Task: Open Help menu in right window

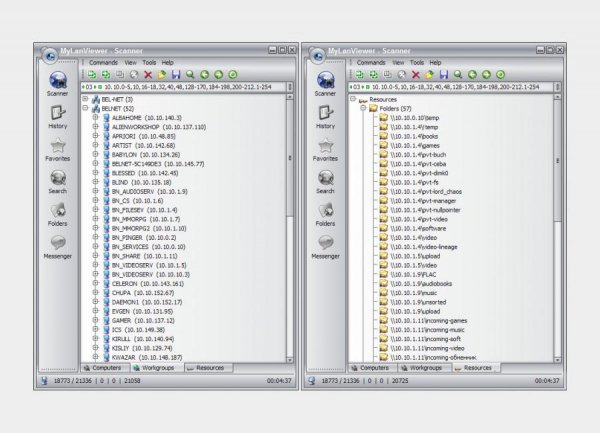Action: click(435, 62)
